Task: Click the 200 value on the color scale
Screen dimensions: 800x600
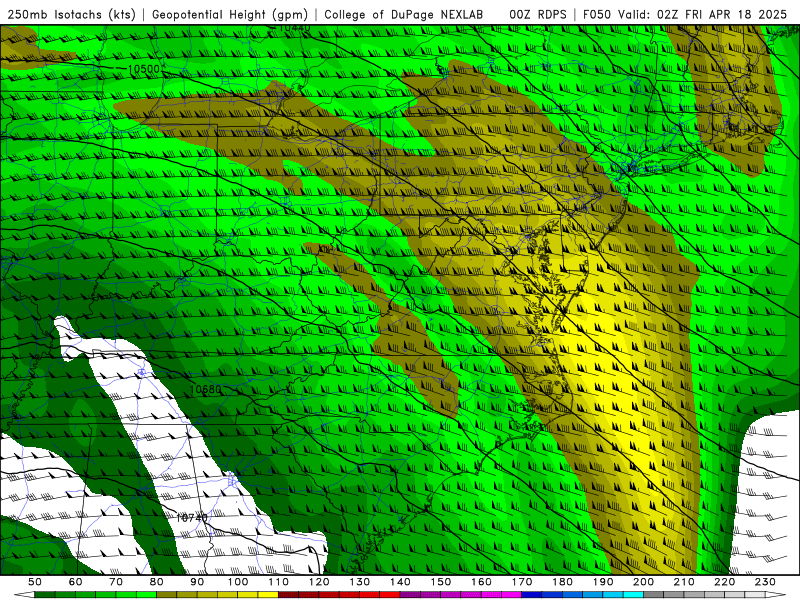Action: tap(643, 582)
